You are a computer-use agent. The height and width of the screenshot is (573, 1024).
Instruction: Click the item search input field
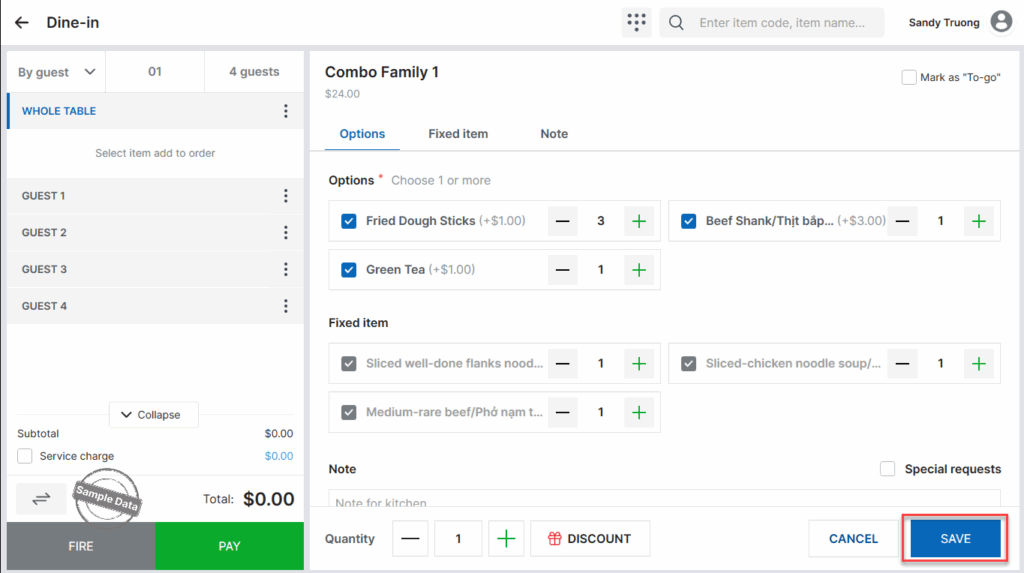click(780, 23)
